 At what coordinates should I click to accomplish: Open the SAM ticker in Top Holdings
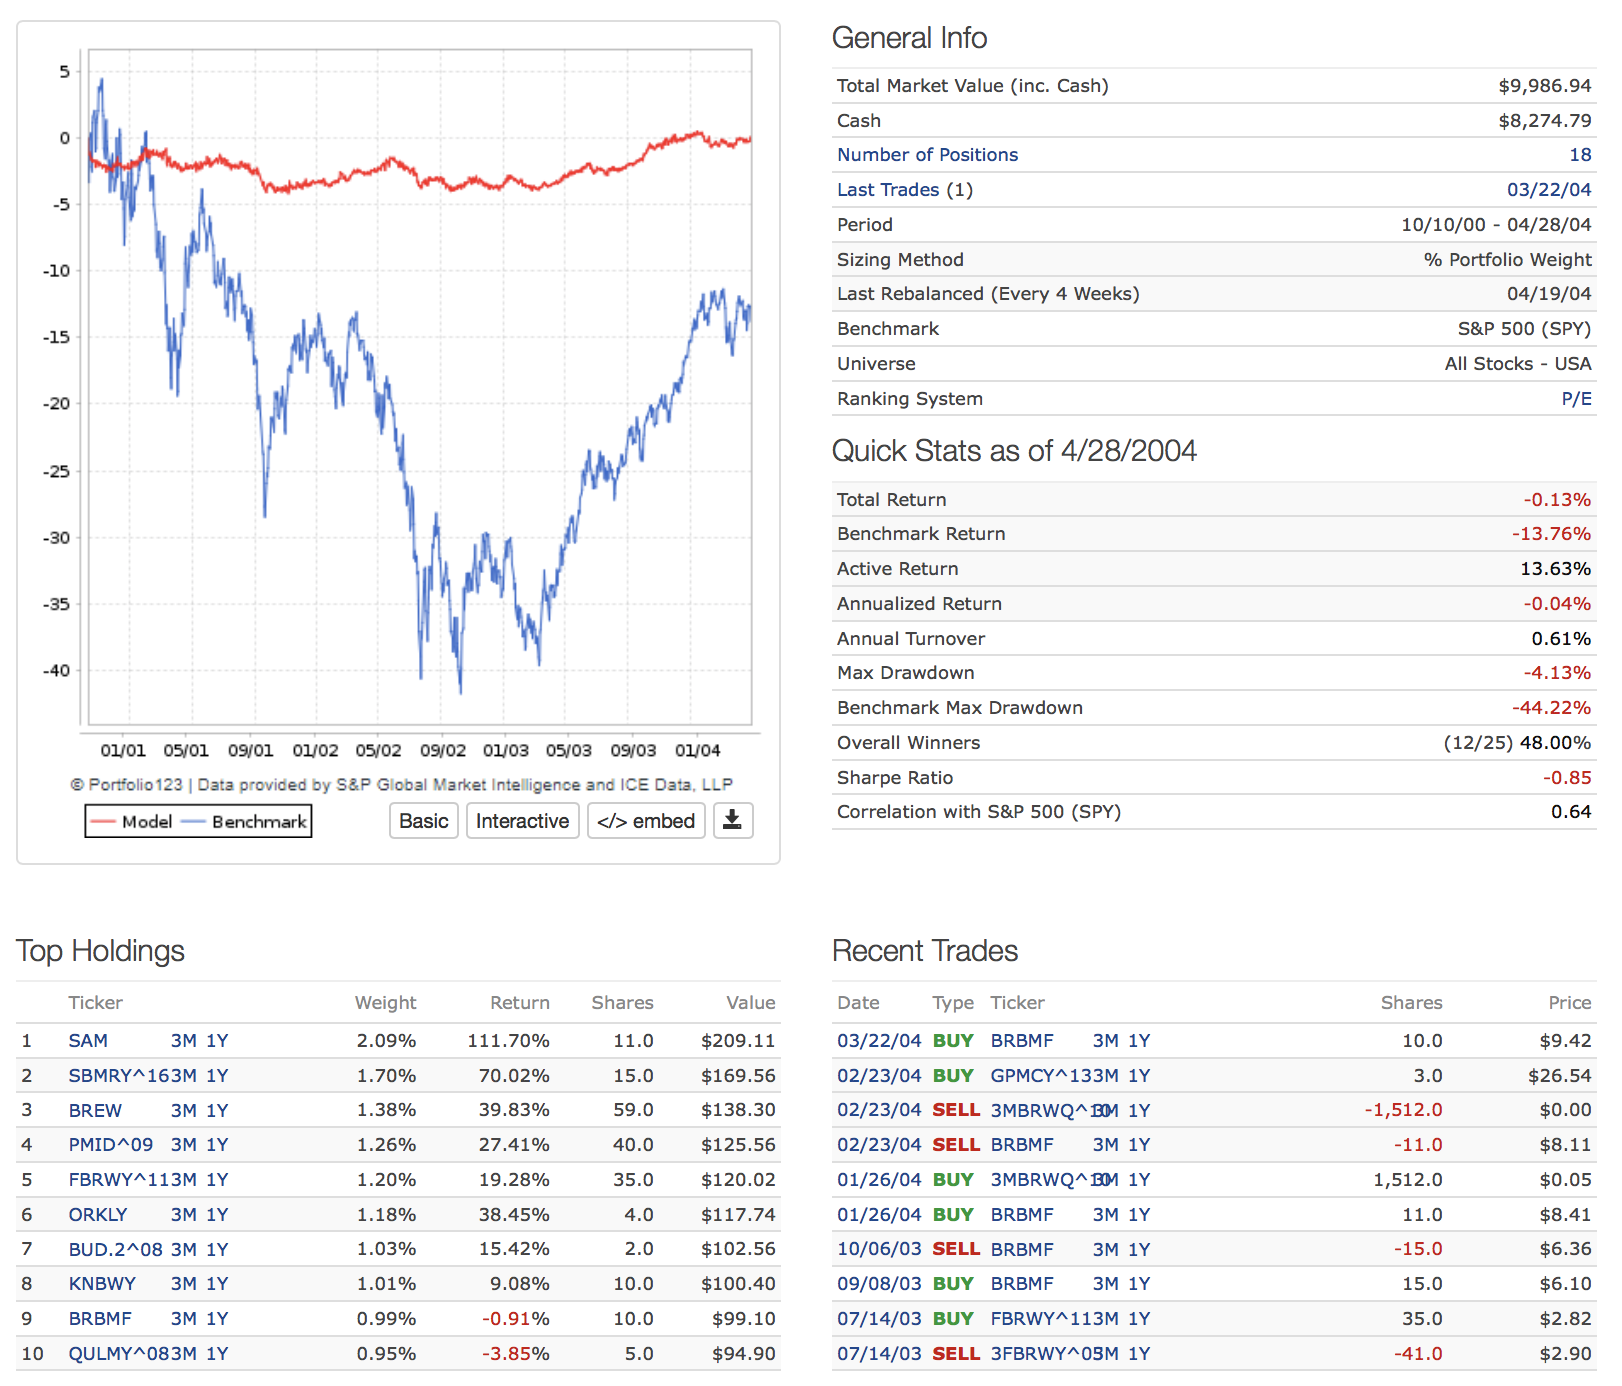pos(88,1041)
